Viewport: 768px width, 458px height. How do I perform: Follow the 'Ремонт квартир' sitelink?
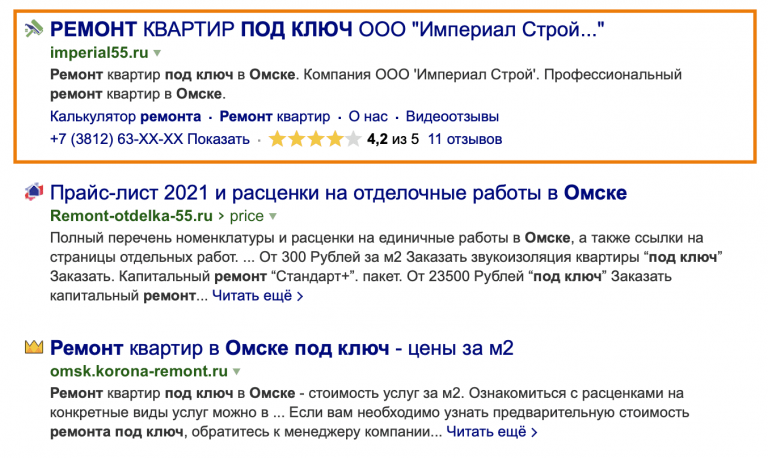pos(275,117)
